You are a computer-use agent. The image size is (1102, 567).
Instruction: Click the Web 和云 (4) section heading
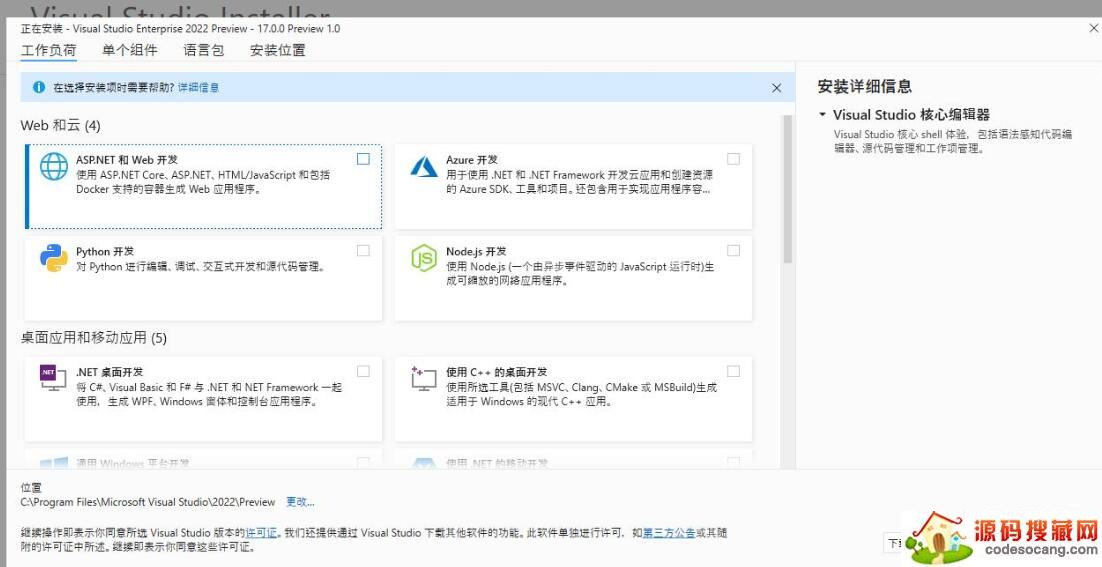(60, 126)
